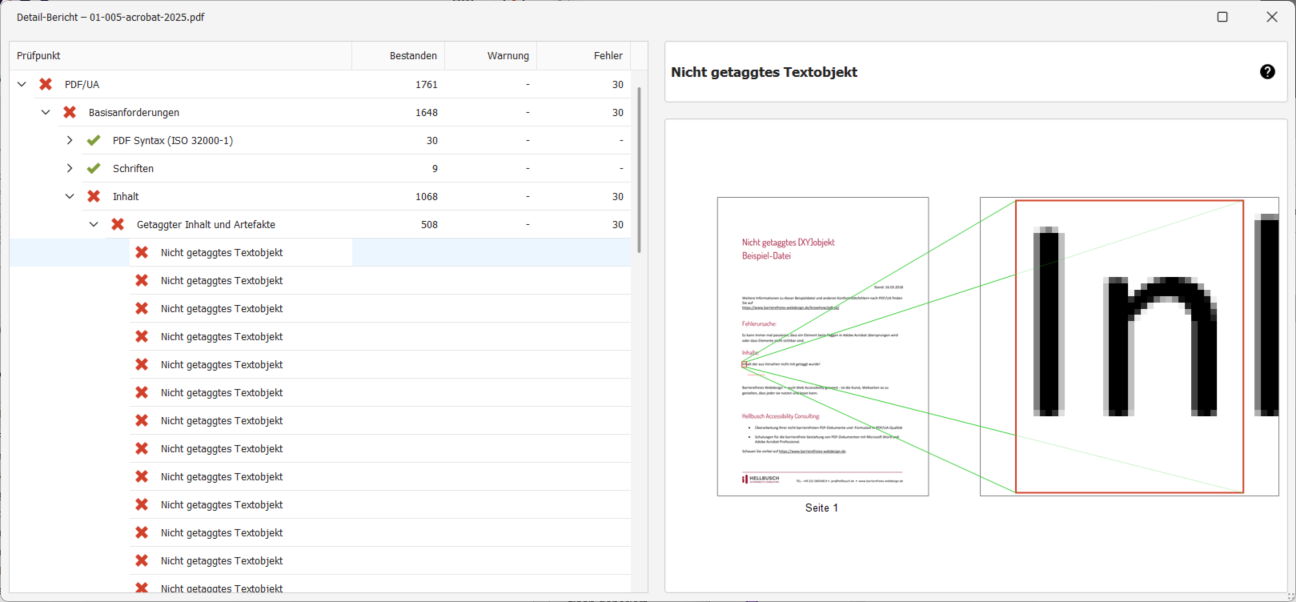Collapse the Inhalt tree node
Screen dimensions: 1296x602
point(70,197)
